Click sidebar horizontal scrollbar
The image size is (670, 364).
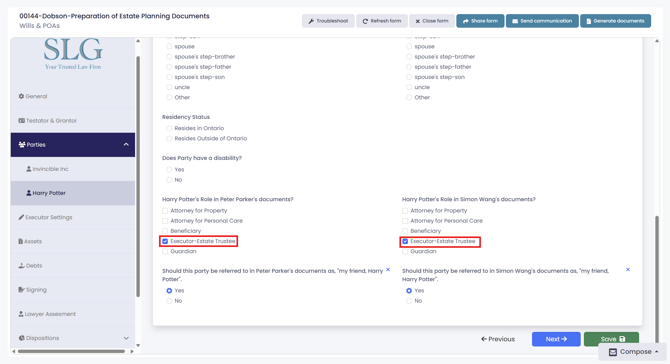(x=71, y=352)
